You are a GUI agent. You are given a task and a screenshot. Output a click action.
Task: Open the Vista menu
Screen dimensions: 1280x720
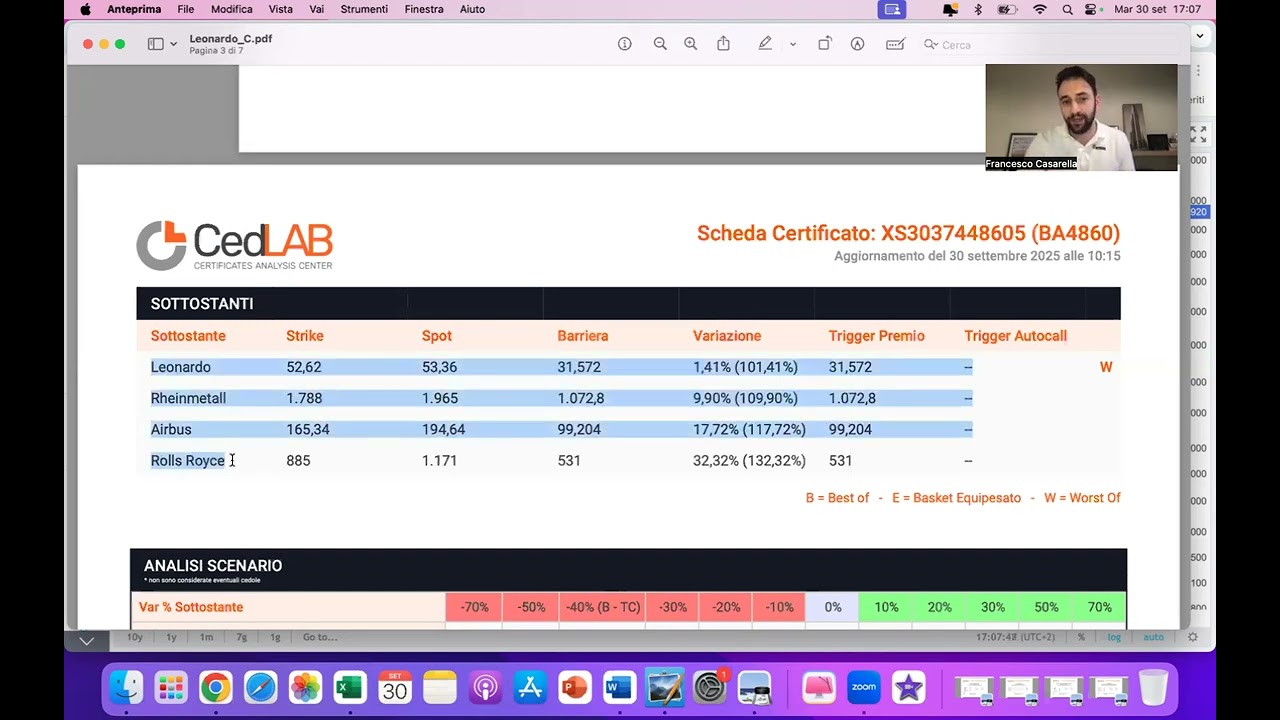tap(281, 9)
